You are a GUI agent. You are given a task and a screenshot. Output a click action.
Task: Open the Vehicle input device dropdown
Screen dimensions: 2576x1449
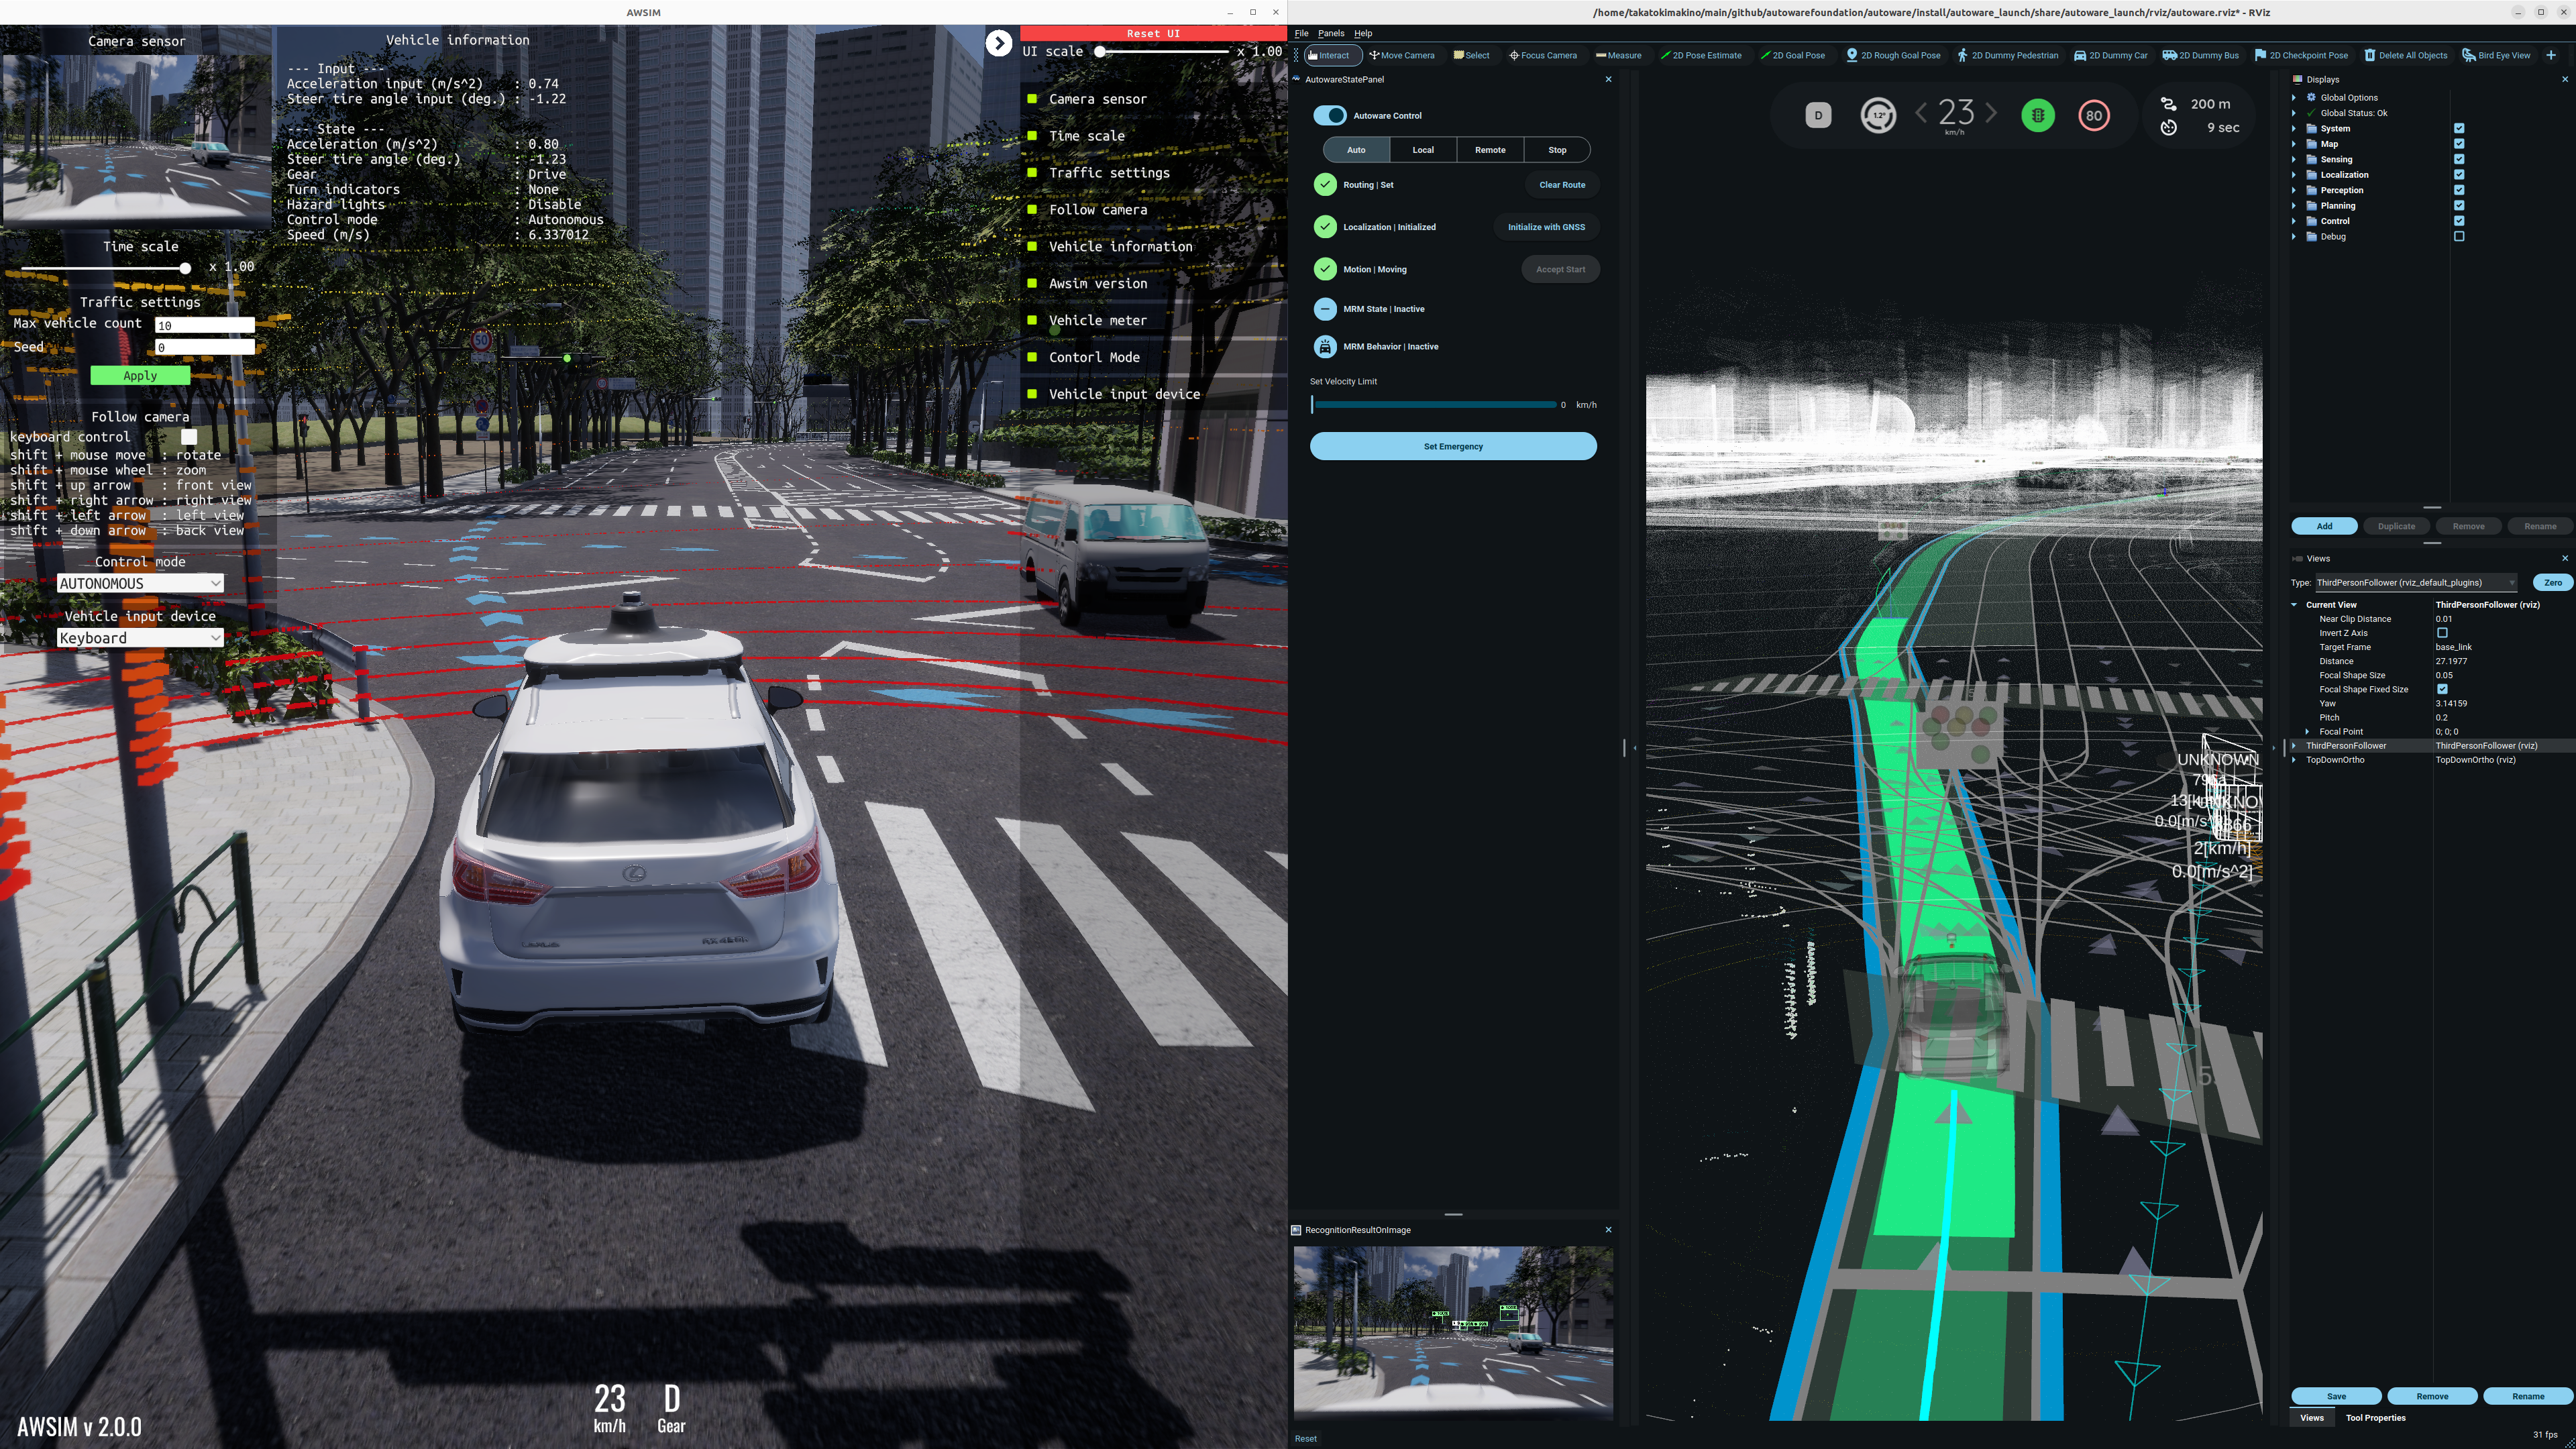[x=140, y=638]
